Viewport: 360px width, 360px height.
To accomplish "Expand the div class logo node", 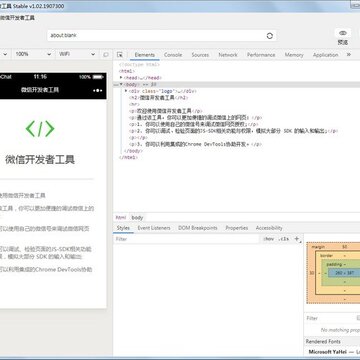I will (x=126, y=91).
